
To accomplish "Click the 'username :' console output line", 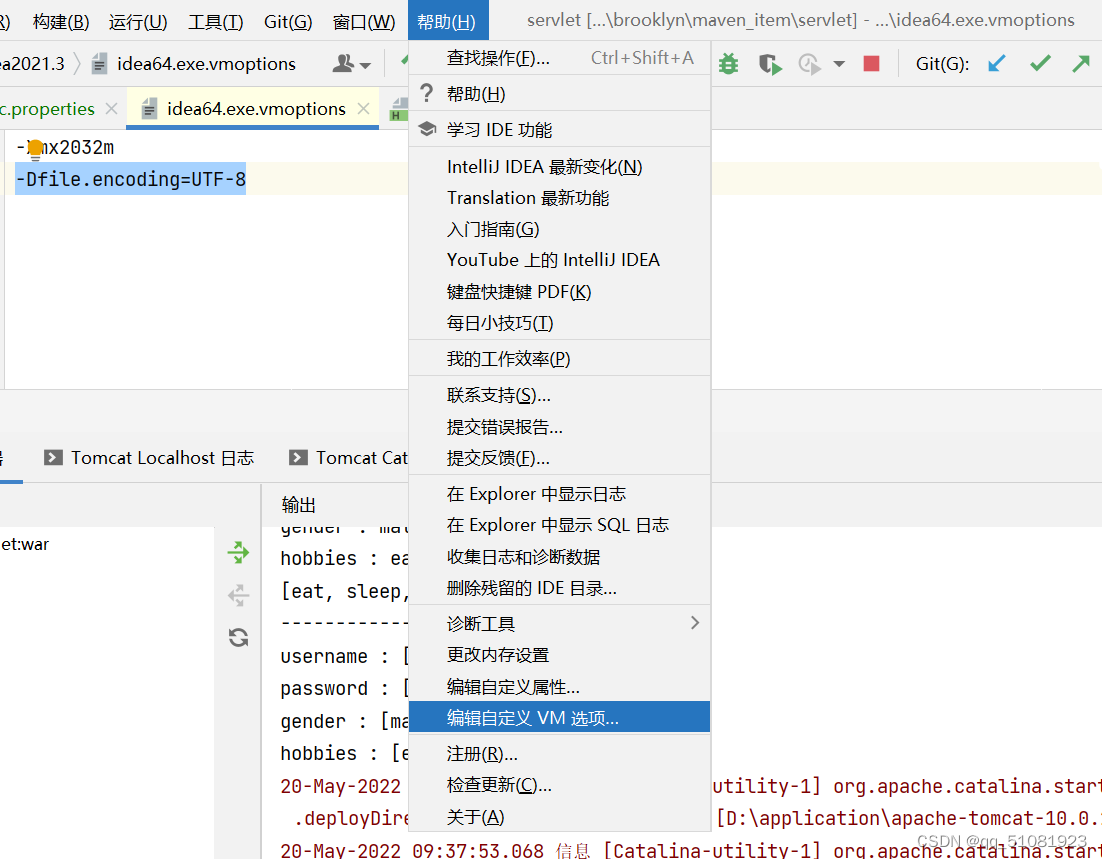I will [344, 657].
